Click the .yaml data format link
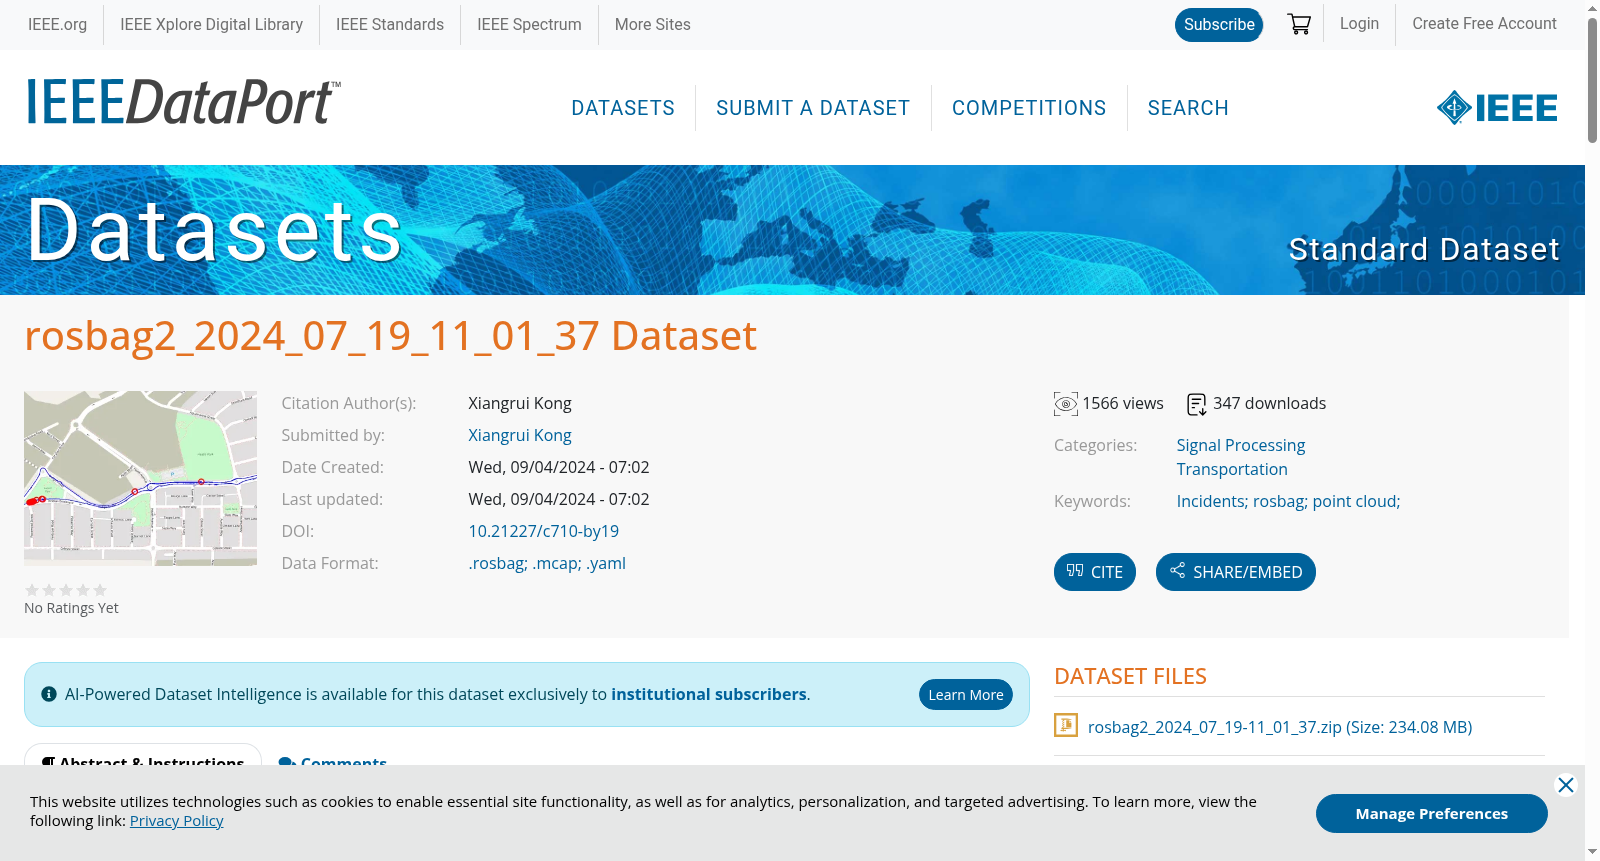This screenshot has width=1600, height=861. (606, 564)
